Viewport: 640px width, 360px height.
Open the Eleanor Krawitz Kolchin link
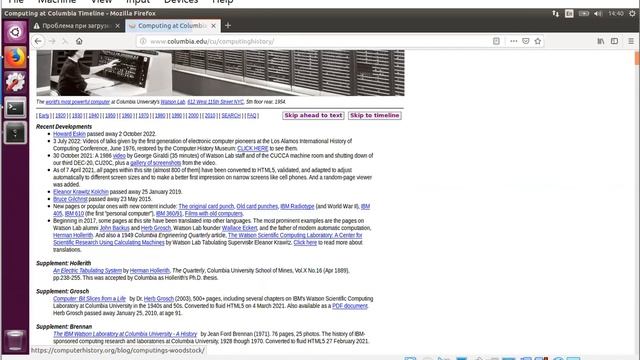81,192
